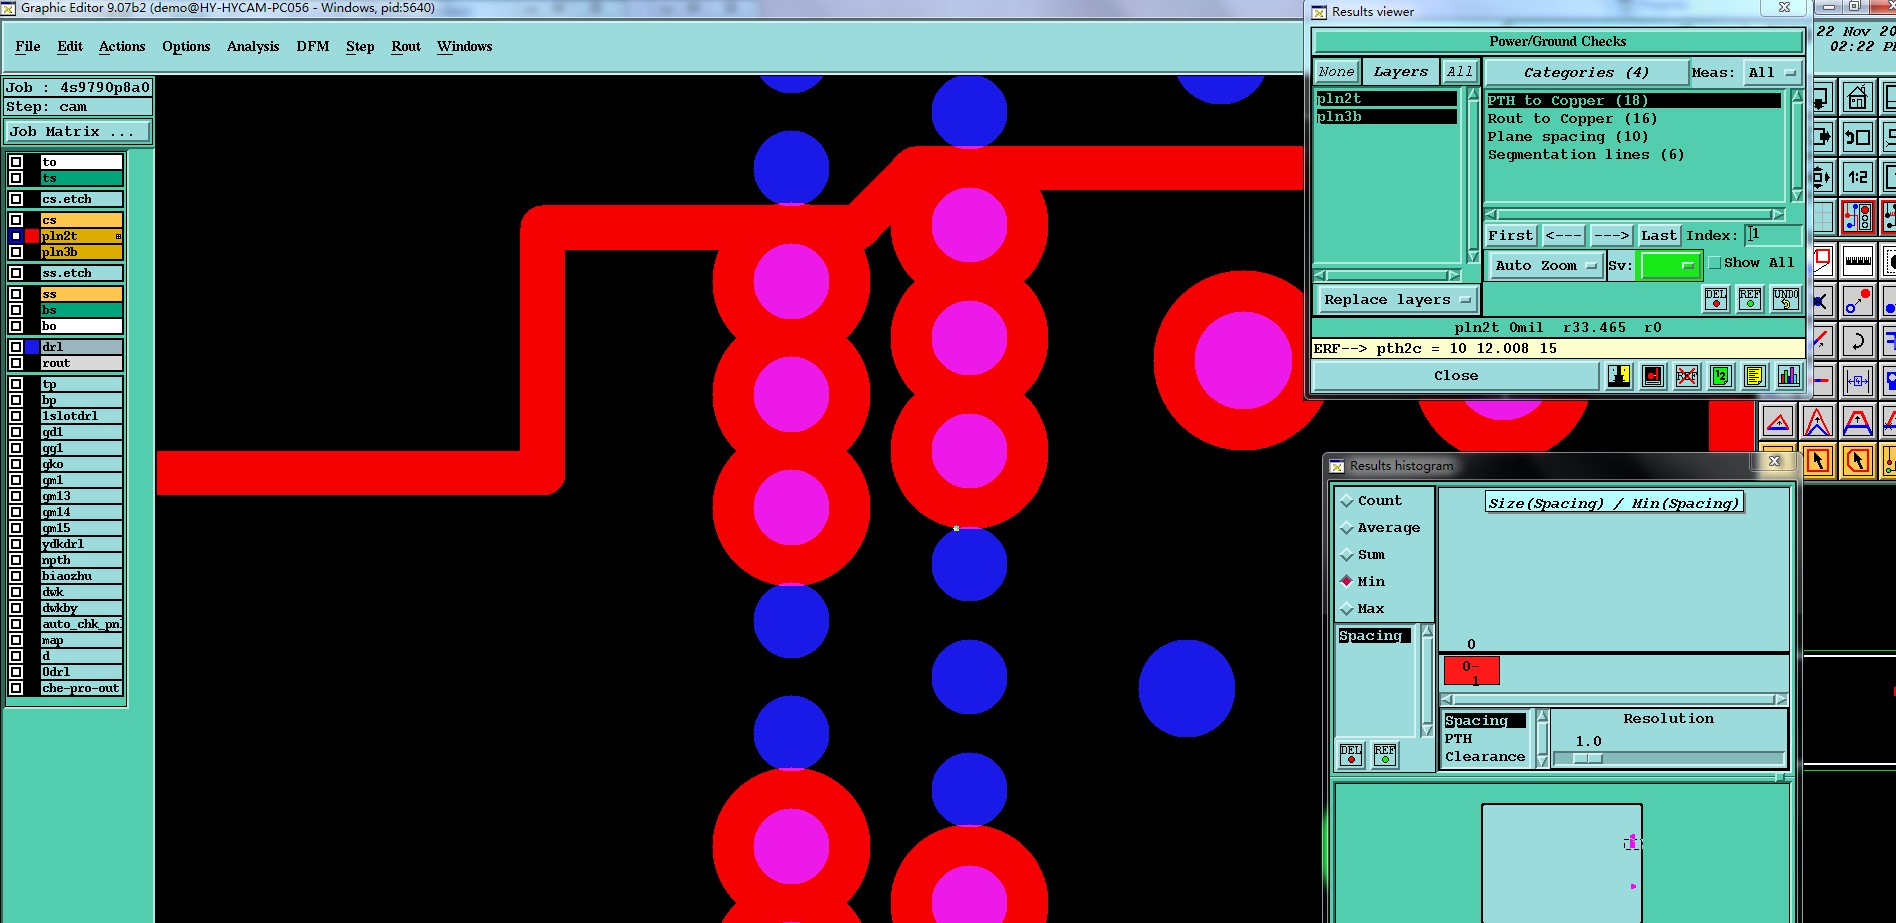The width and height of the screenshot is (1896, 923).
Task: Select 'Segmentation lines (6)' category
Action: click(x=1585, y=154)
